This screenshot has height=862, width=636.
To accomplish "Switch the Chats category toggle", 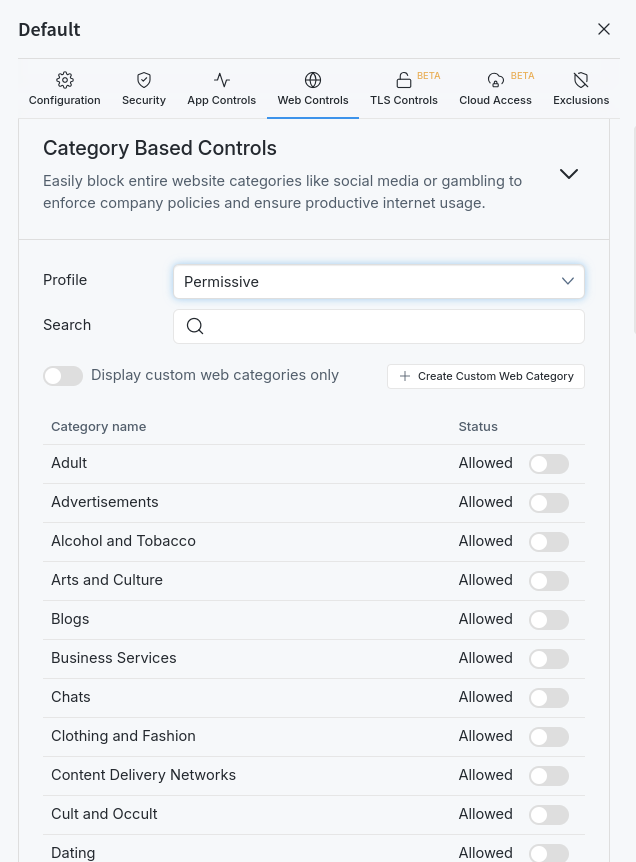I will (x=549, y=698).
